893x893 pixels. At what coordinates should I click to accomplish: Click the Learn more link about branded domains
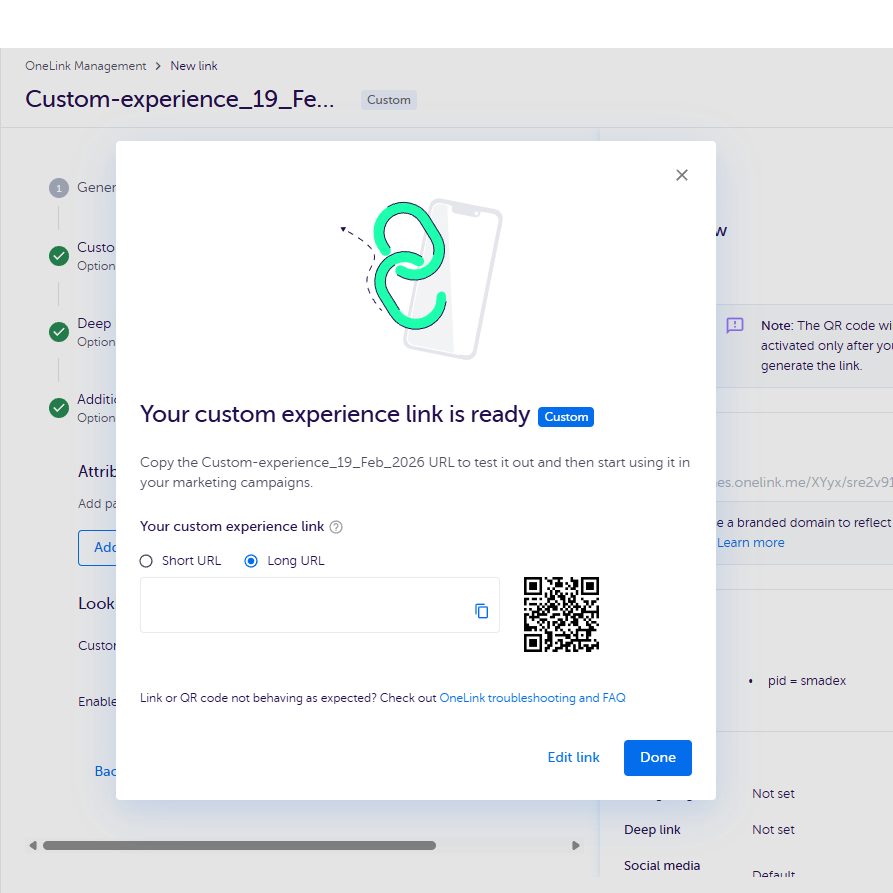click(x=750, y=542)
